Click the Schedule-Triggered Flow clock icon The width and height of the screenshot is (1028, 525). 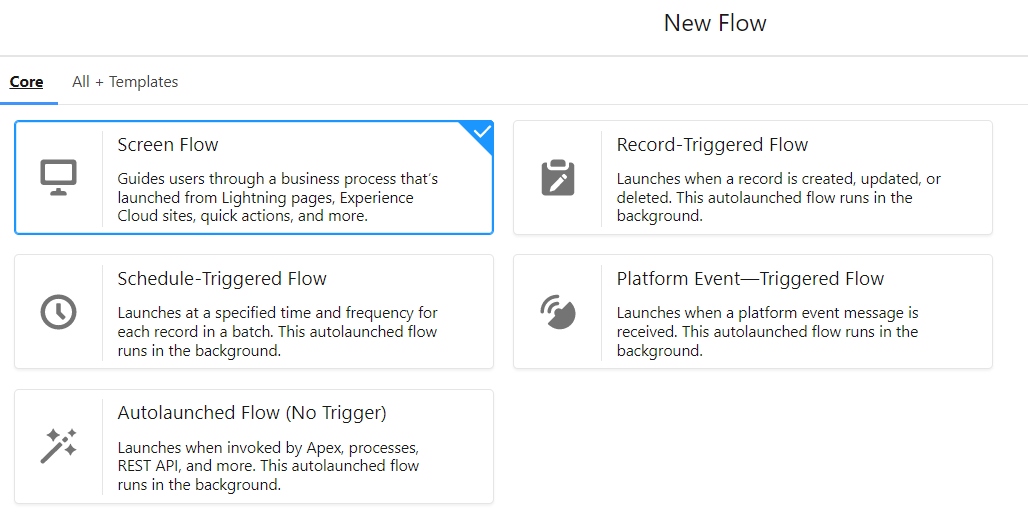pos(58,311)
